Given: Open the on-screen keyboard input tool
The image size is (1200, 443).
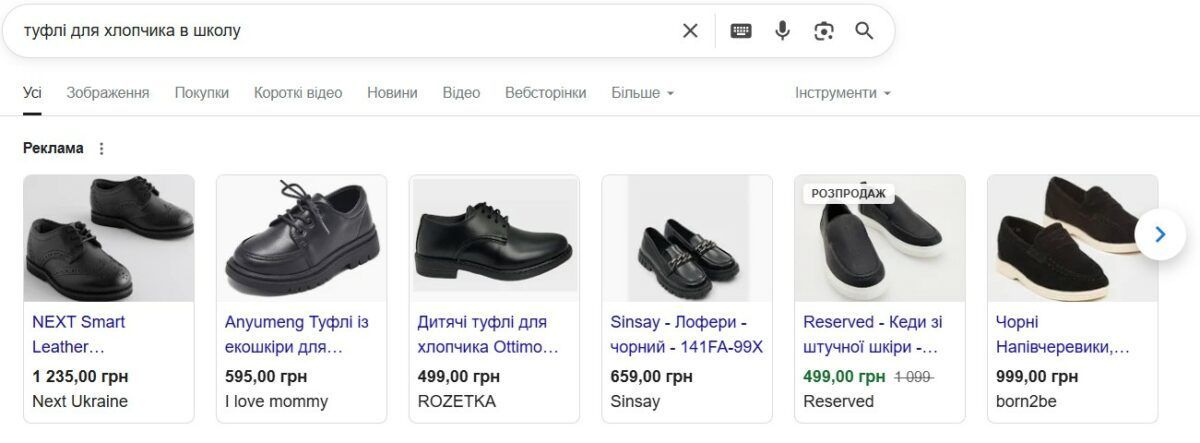Looking at the screenshot, I should pos(741,31).
